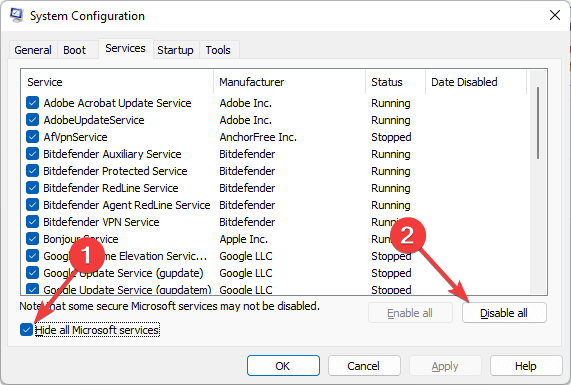Uncheck Bitdefender Agent RedLine Service checkbox
Image resolution: width=571 pixels, height=385 pixels.
[x=32, y=205]
